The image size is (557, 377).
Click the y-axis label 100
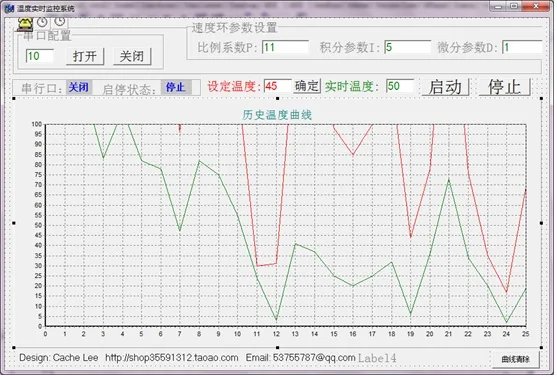(37, 124)
